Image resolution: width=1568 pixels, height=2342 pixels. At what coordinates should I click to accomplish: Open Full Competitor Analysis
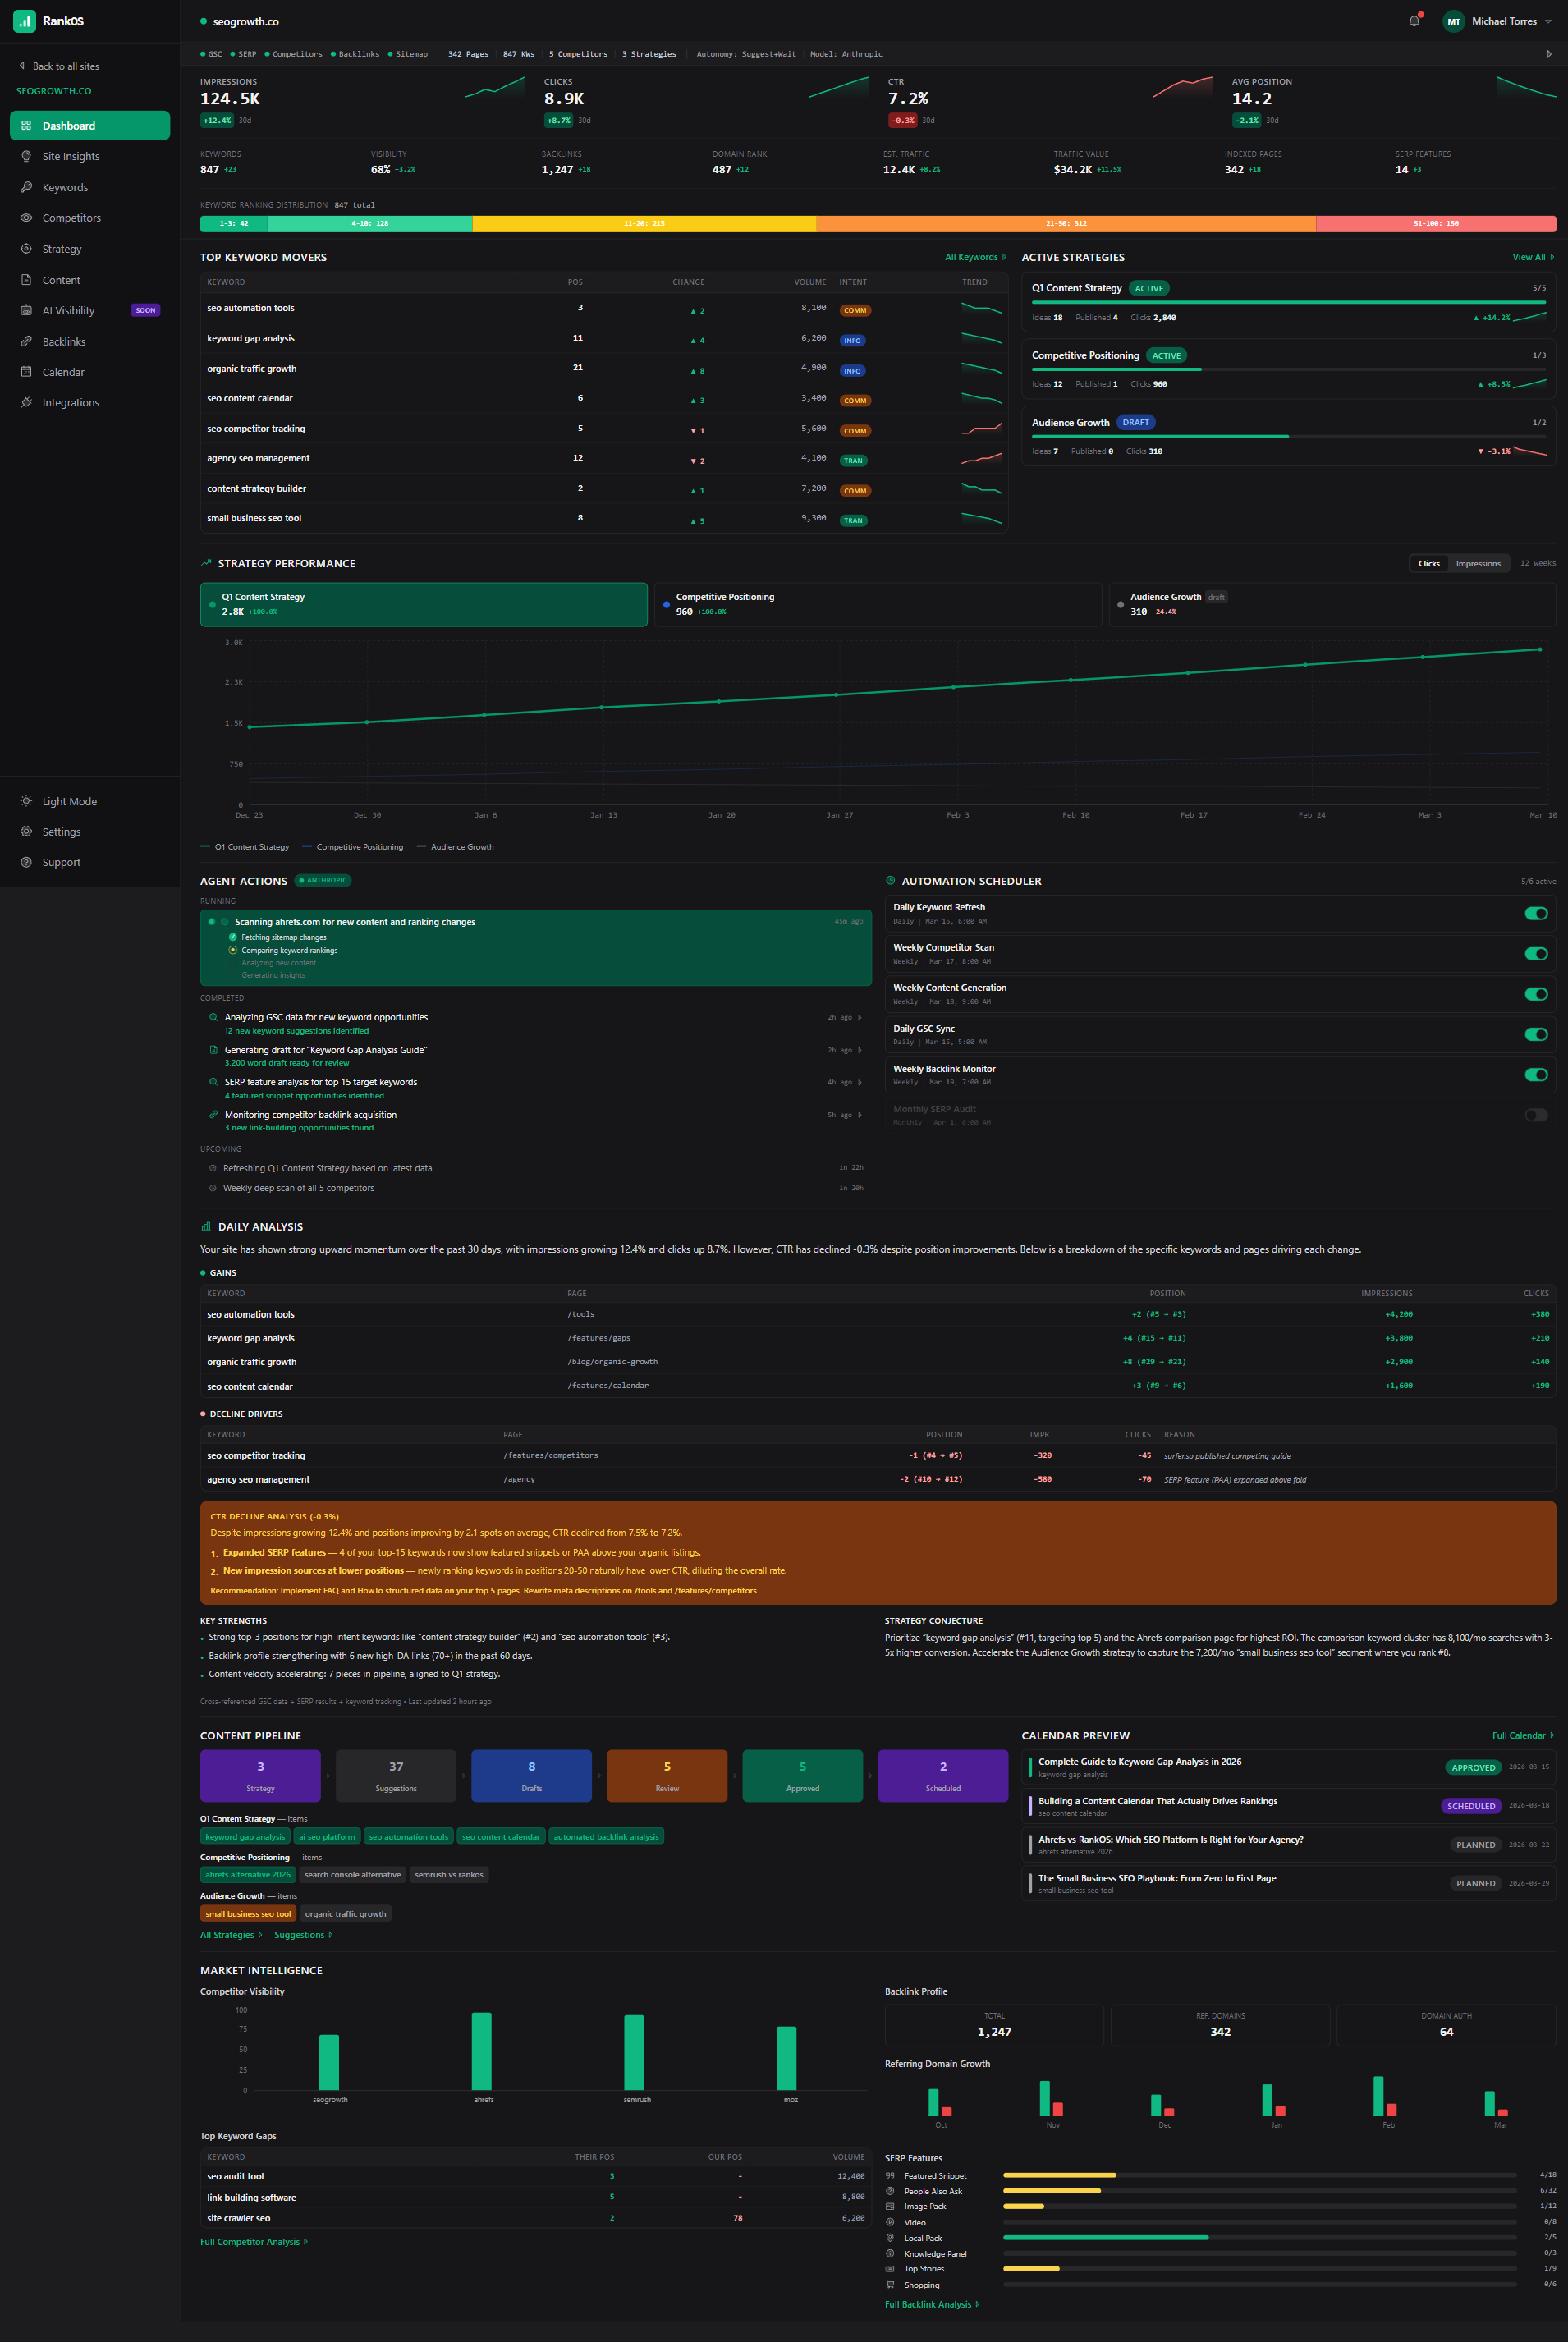(x=251, y=2241)
